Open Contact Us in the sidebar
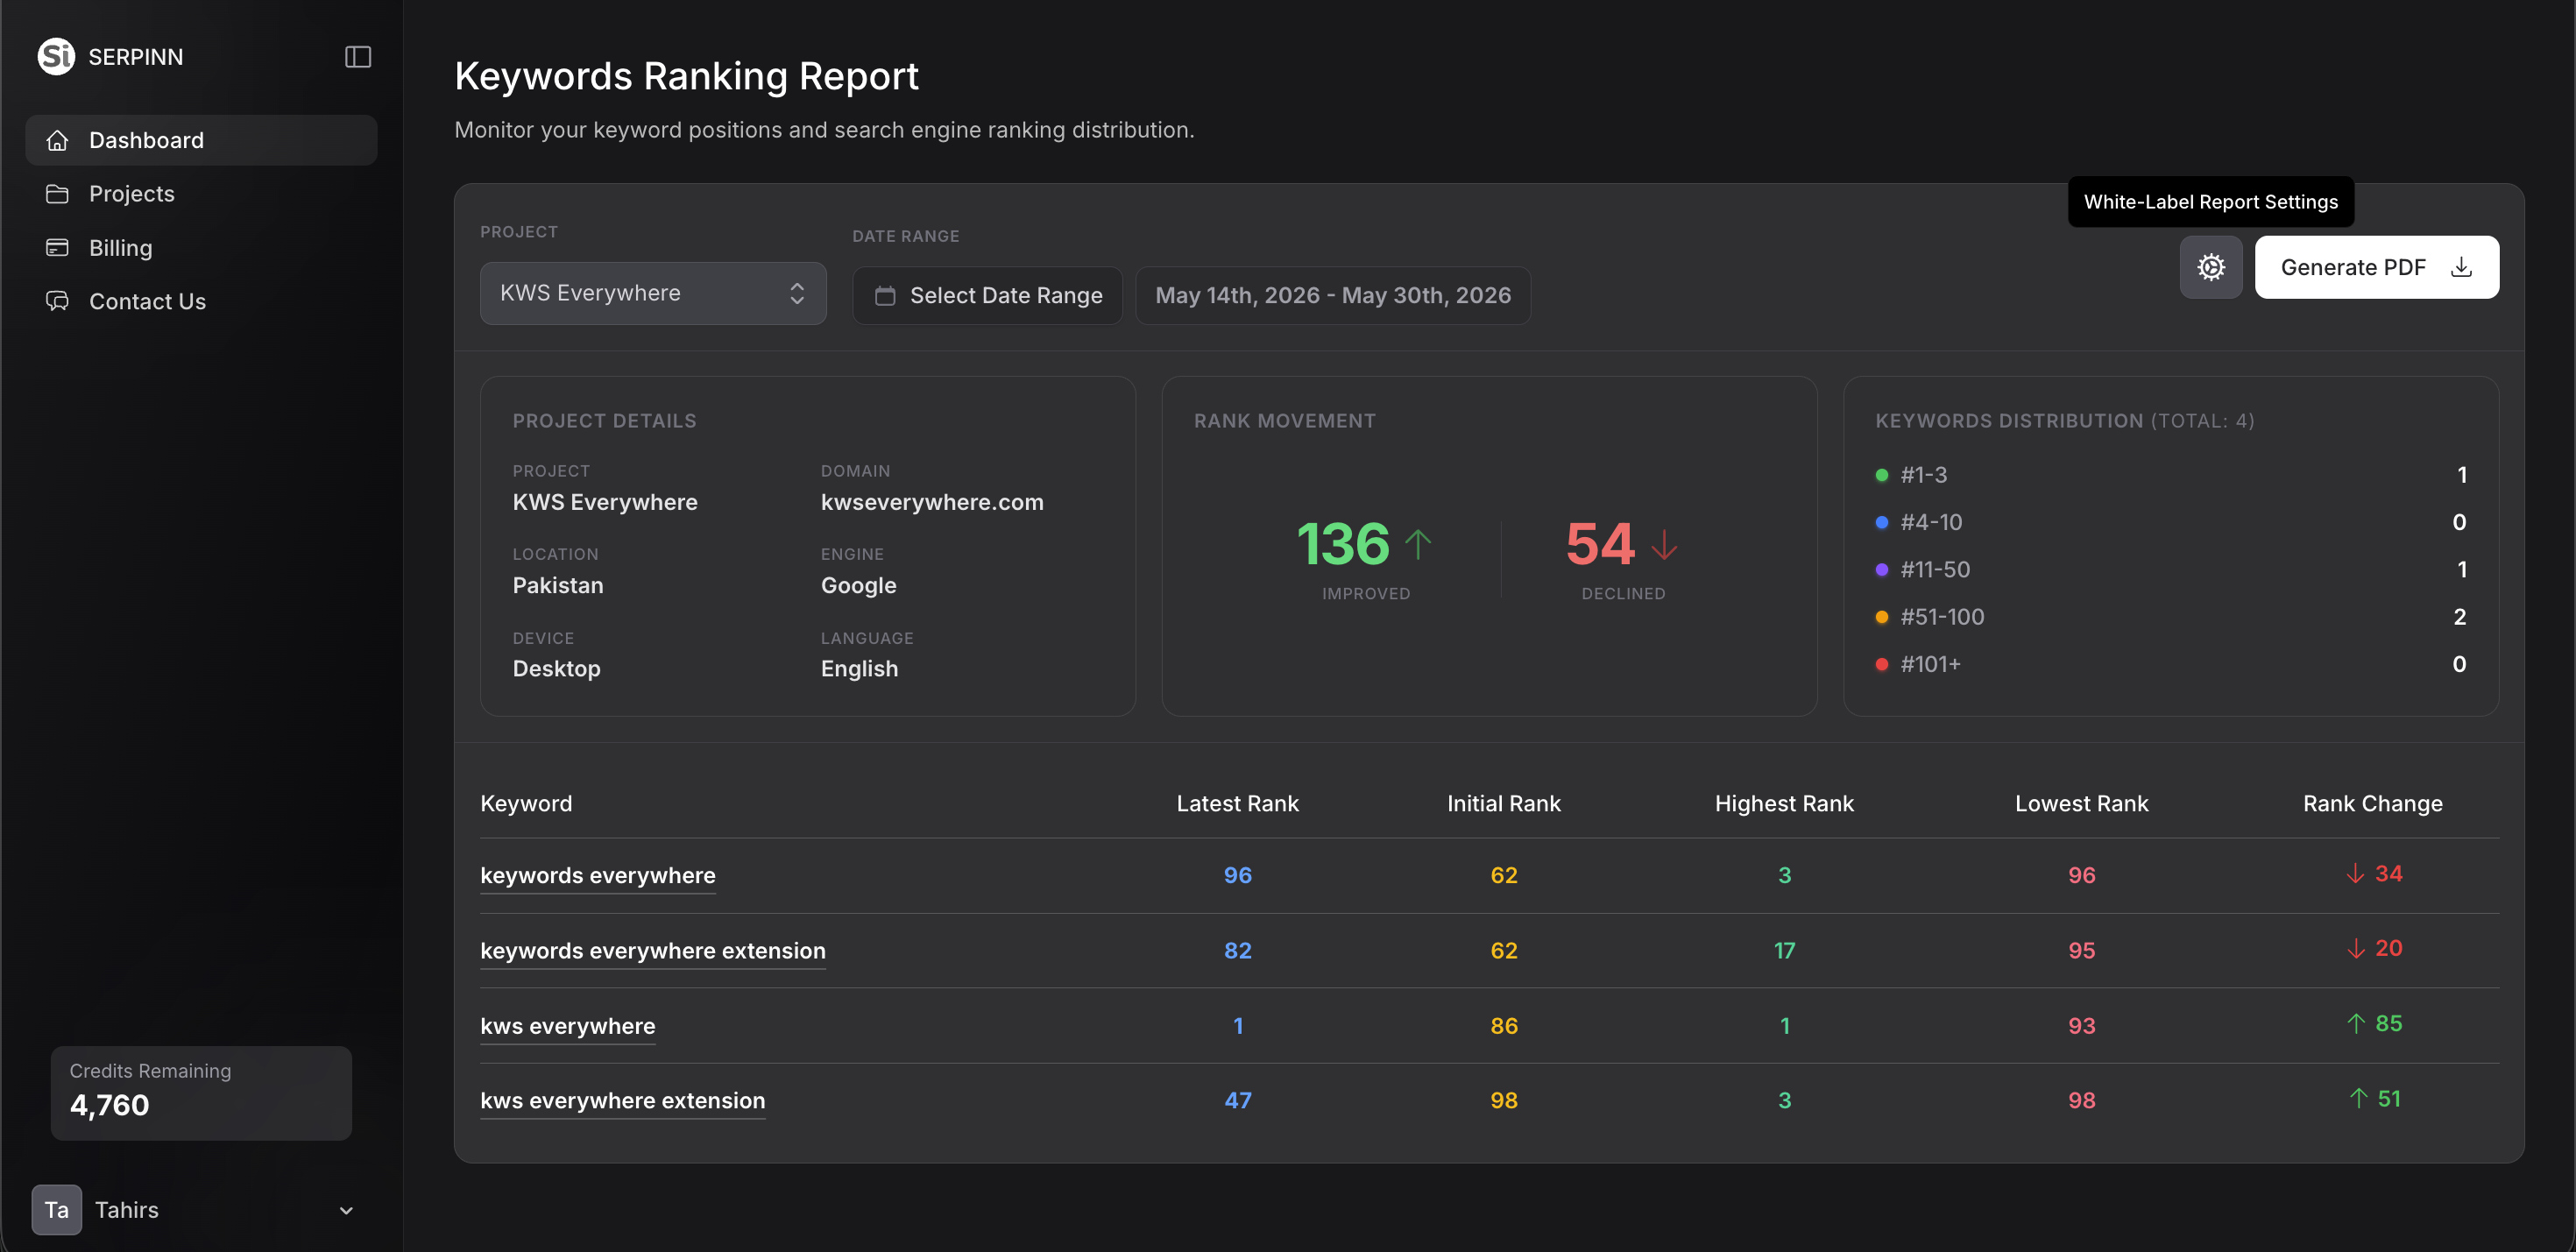Image resolution: width=2576 pixels, height=1252 pixels. click(201, 301)
